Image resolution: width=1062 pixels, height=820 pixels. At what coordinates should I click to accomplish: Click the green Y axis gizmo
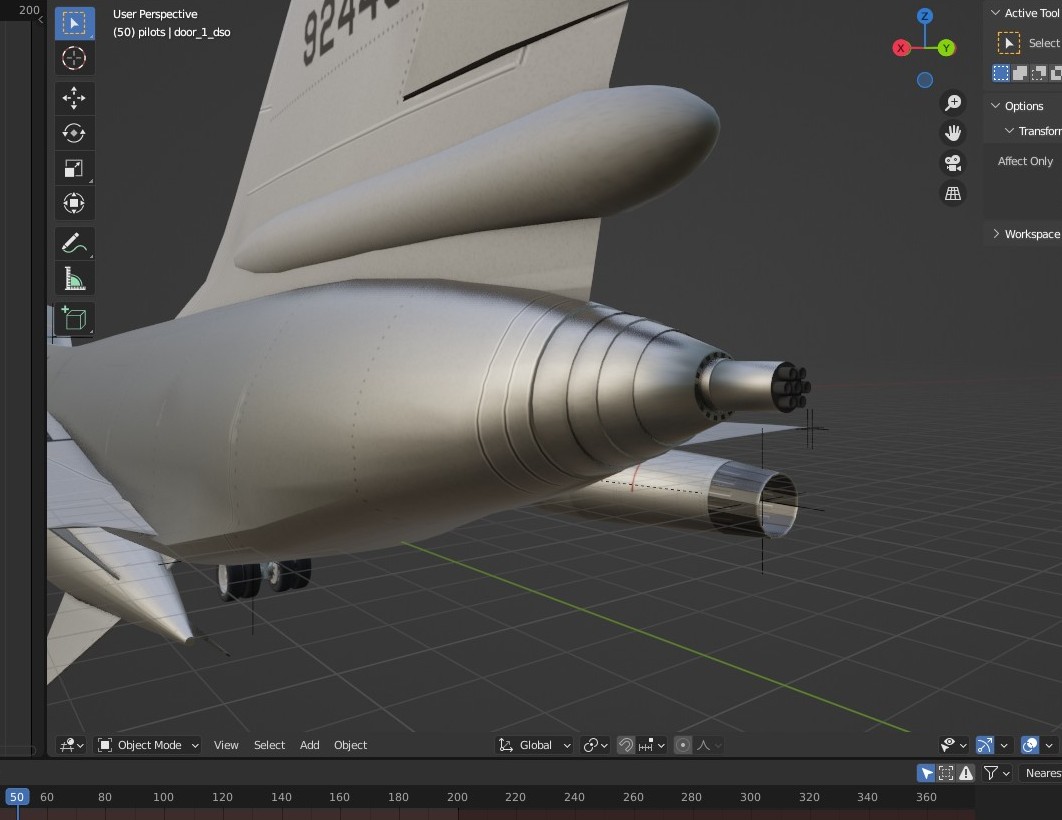click(946, 48)
